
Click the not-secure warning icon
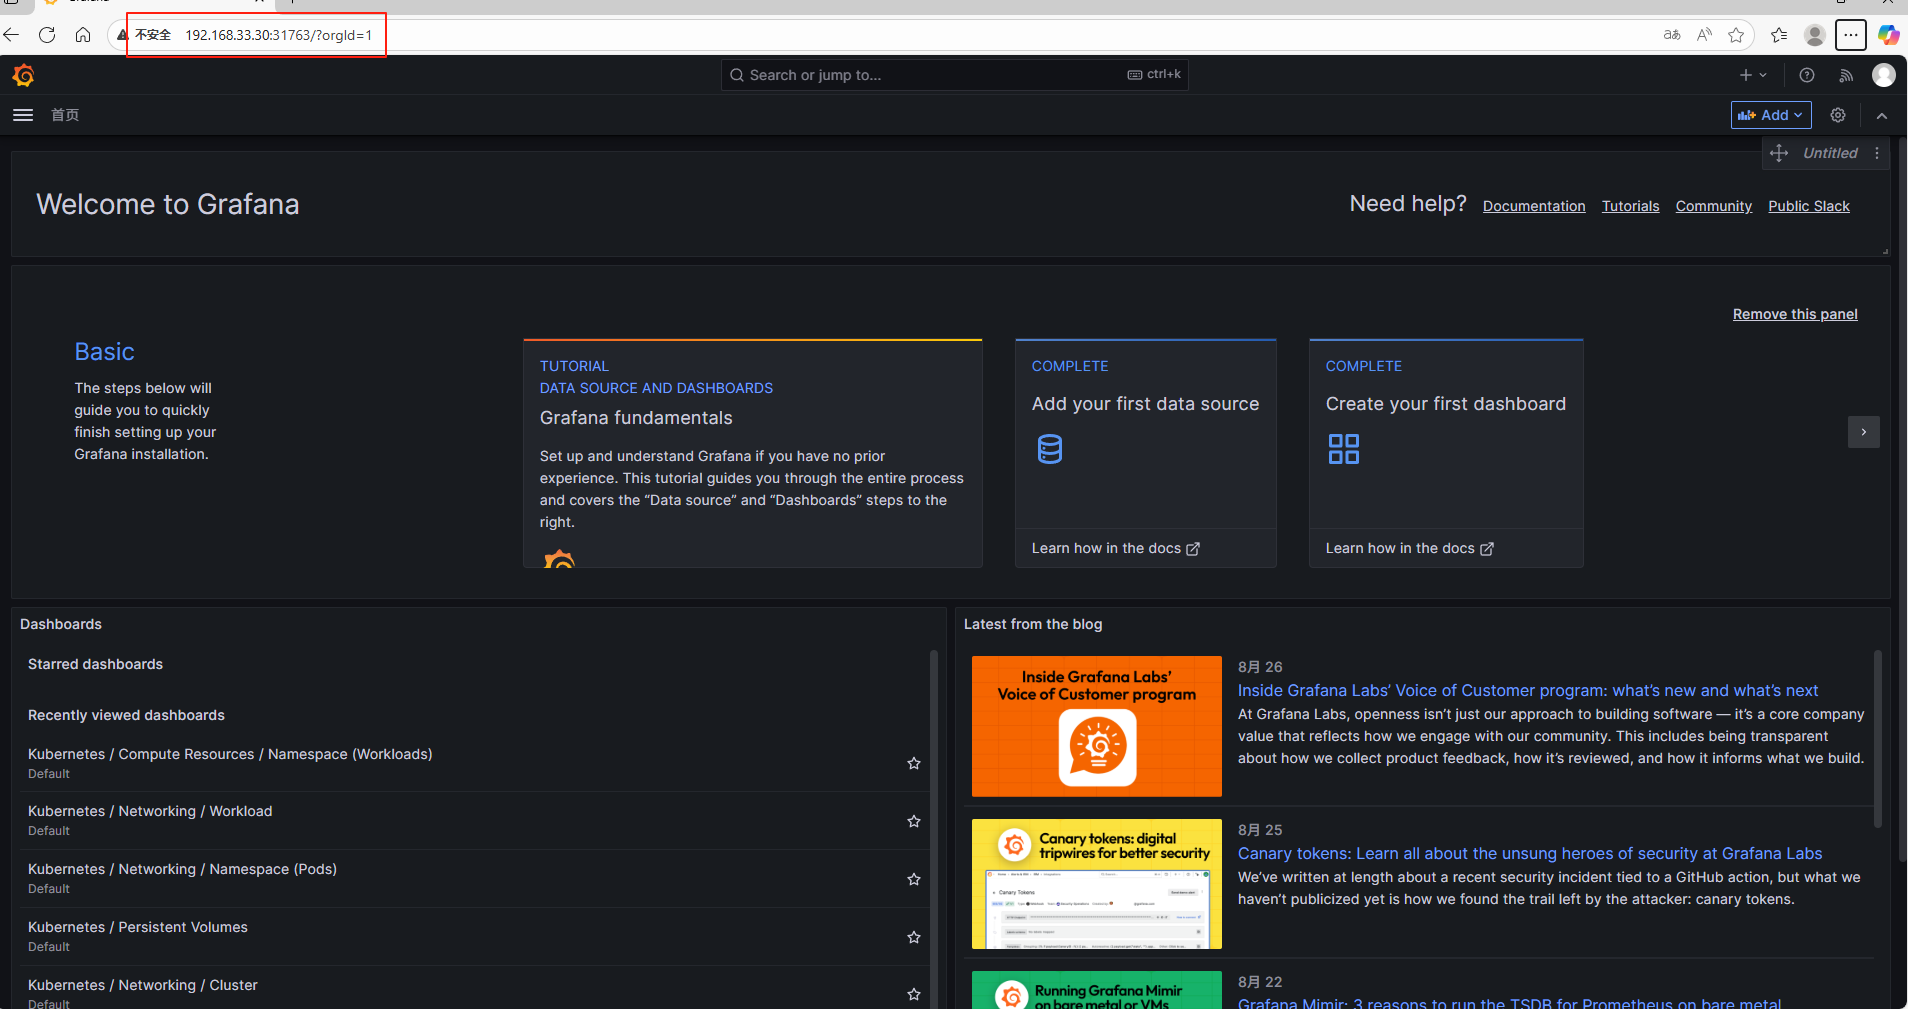coord(122,35)
